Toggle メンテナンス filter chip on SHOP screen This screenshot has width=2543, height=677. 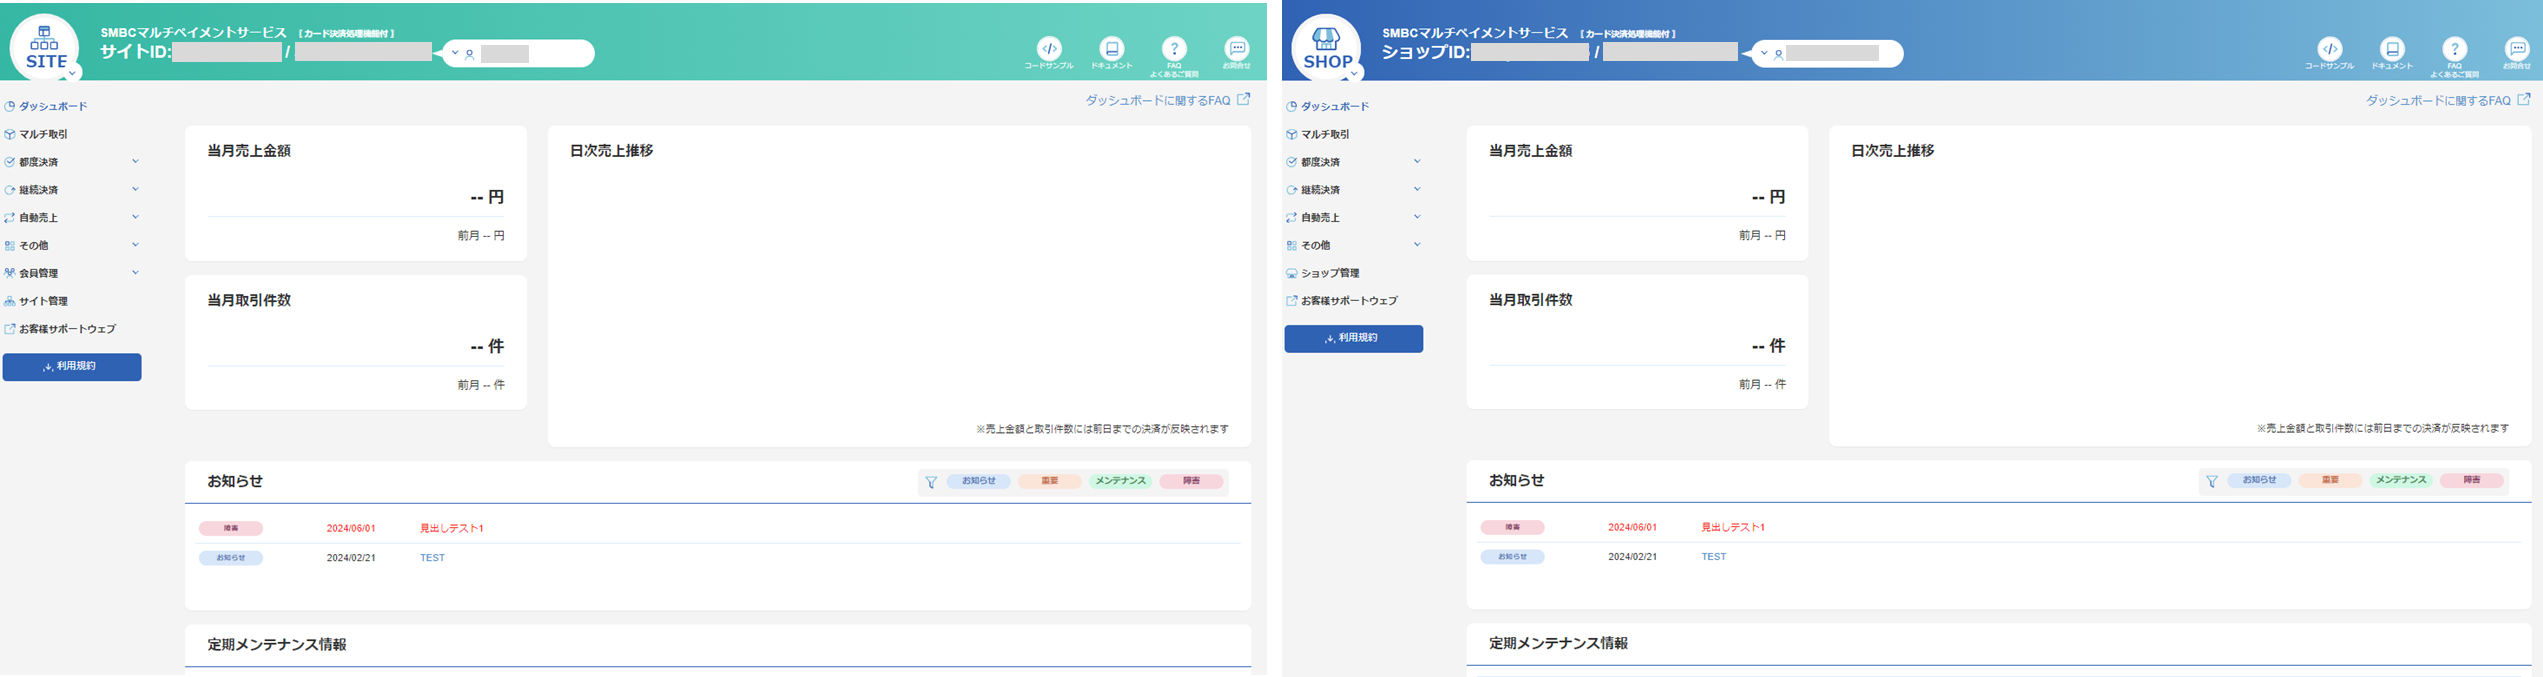pyautogui.click(x=2402, y=480)
